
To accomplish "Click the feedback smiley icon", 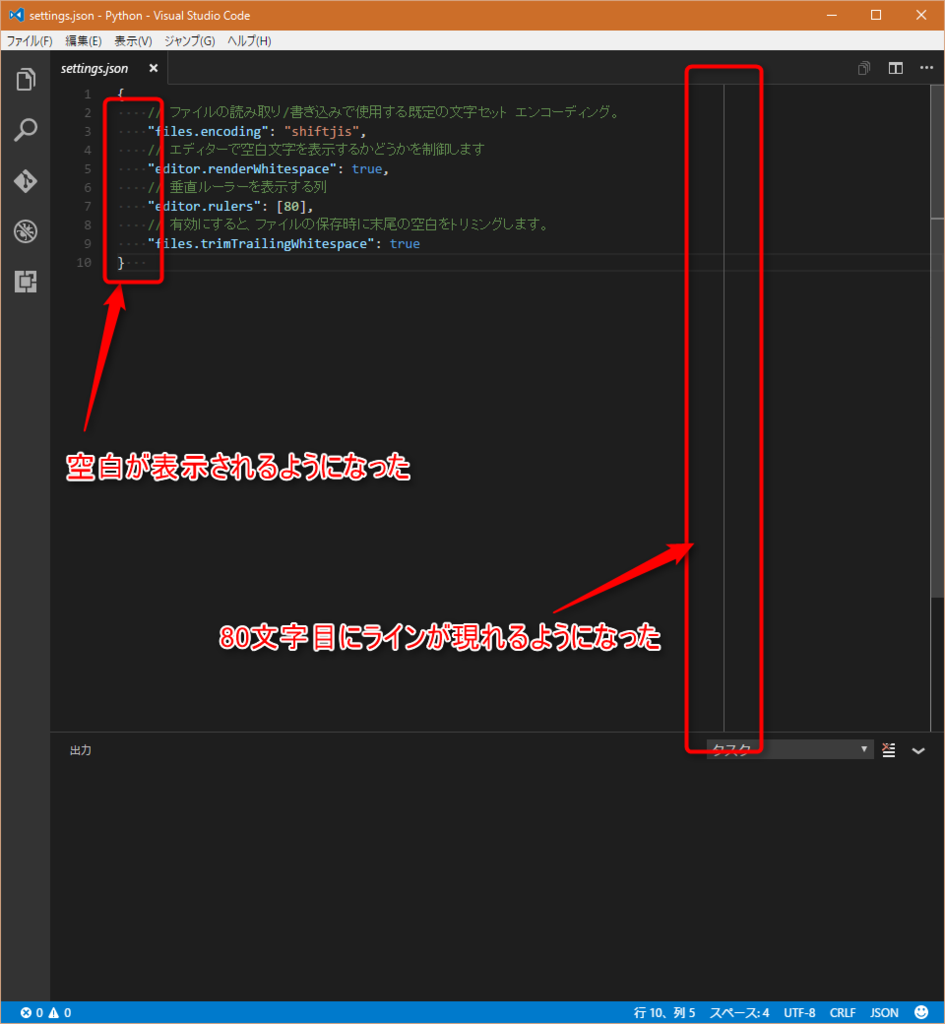I will [x=921, y=1012].
